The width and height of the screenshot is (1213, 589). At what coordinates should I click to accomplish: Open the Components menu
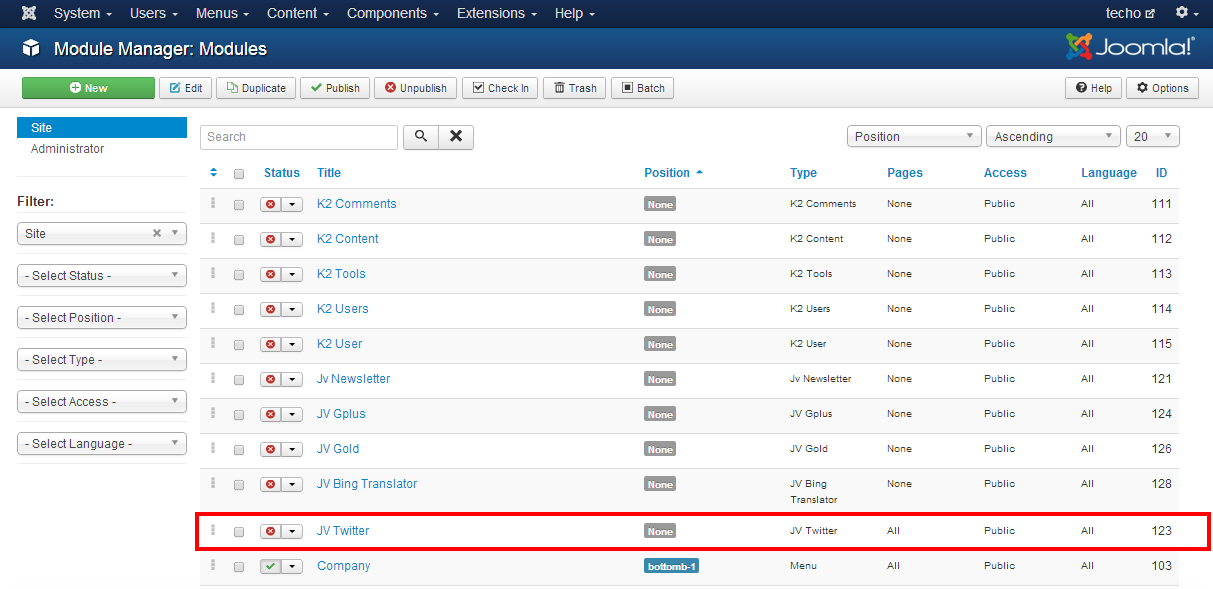coord(392,13)
